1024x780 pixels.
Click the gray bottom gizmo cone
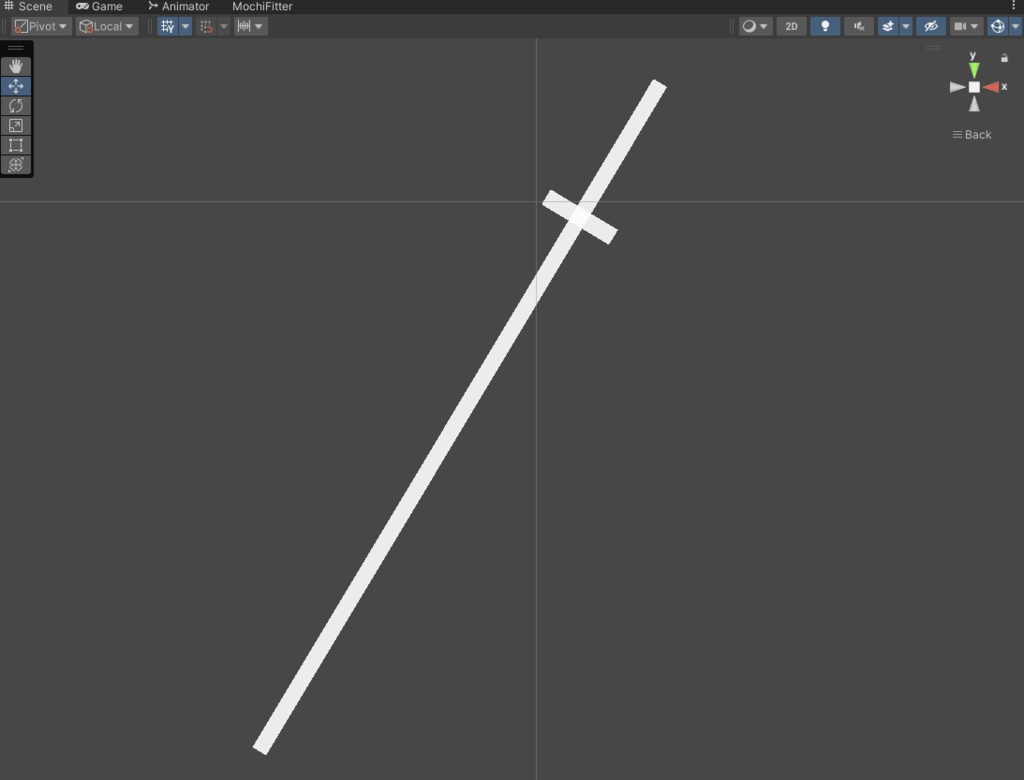(x=974, y=104)
